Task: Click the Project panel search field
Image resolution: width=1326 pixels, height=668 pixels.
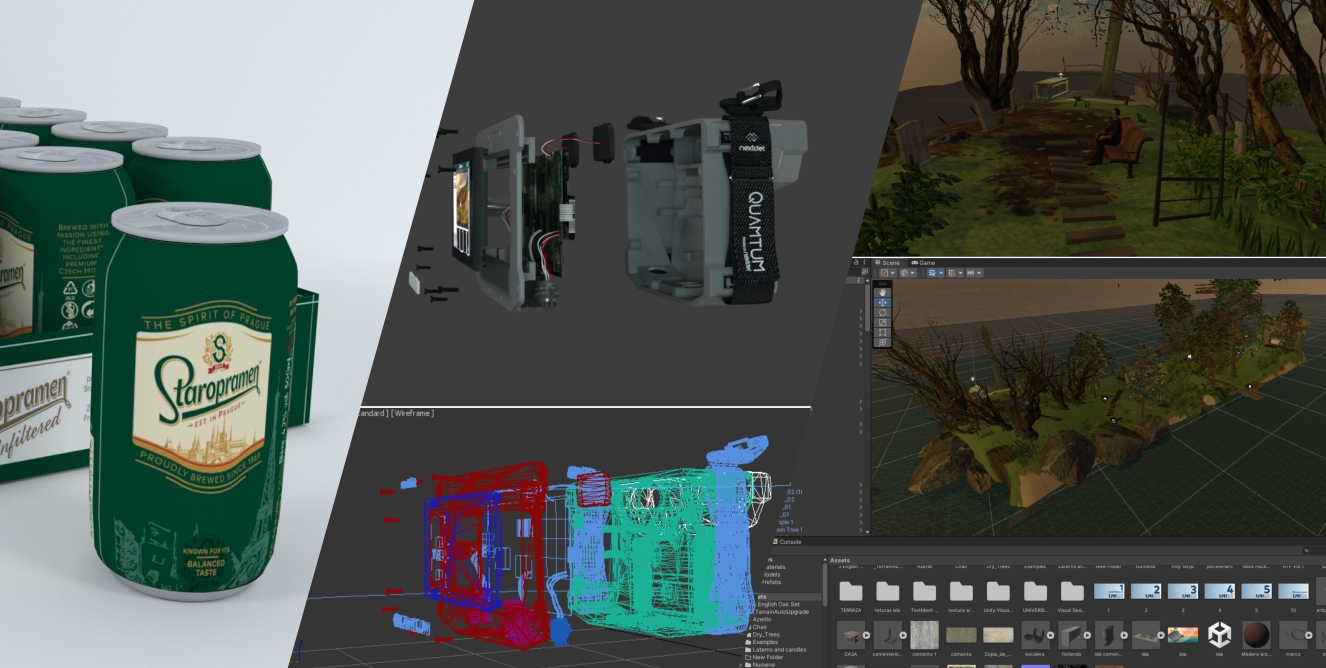Action: pos(1314,551)
